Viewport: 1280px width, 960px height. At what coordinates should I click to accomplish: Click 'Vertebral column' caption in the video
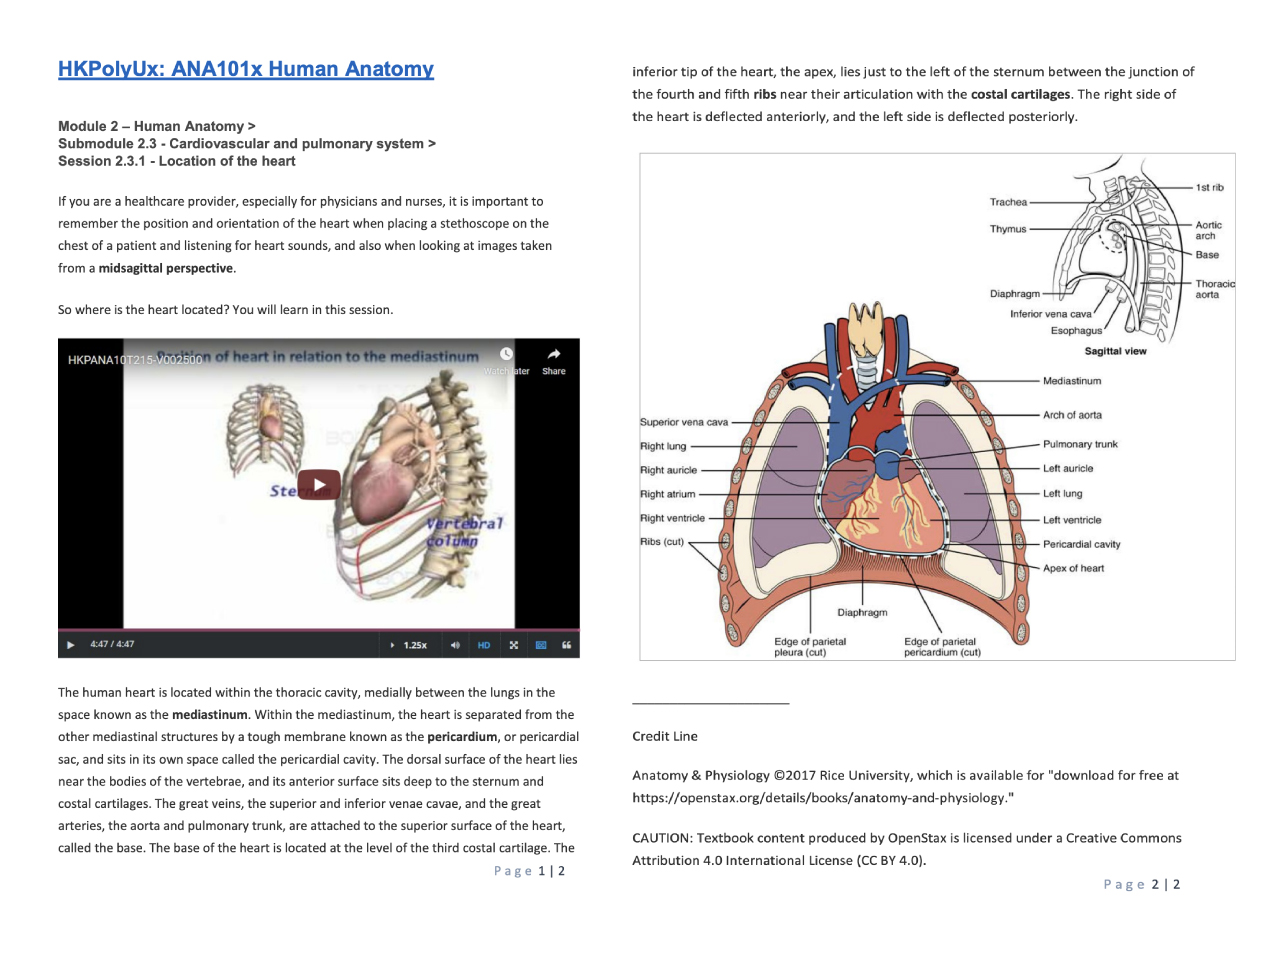pyautogui.click(x=464, y=531)
